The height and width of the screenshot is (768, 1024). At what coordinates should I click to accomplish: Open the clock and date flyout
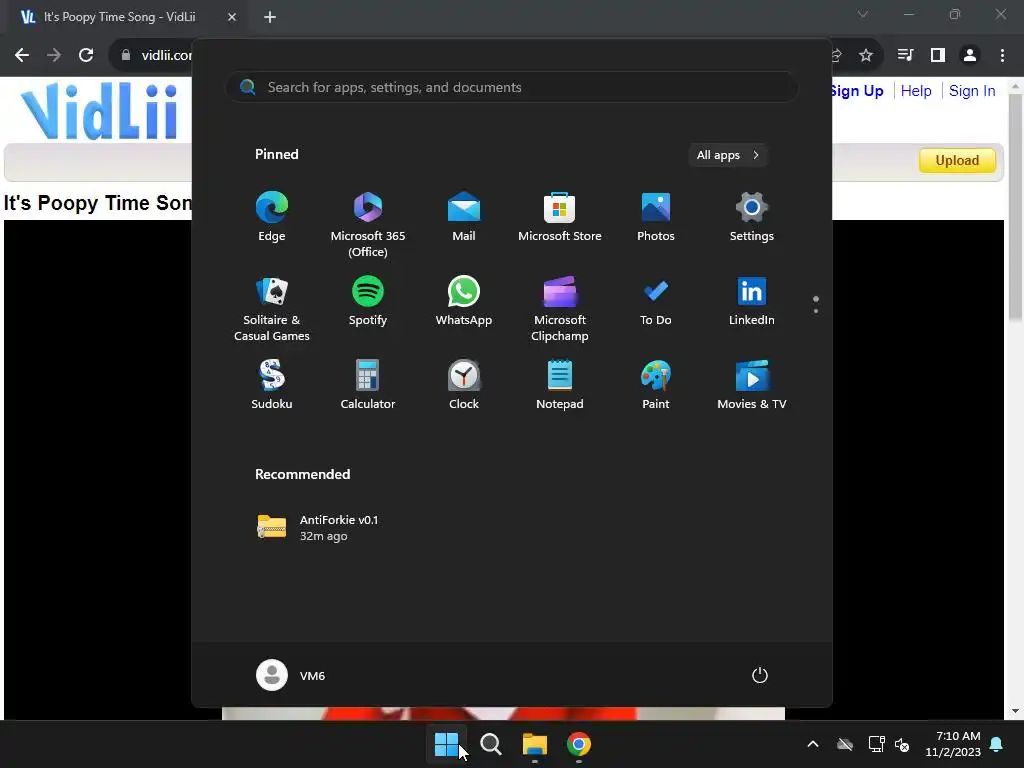tap(953, 744)
